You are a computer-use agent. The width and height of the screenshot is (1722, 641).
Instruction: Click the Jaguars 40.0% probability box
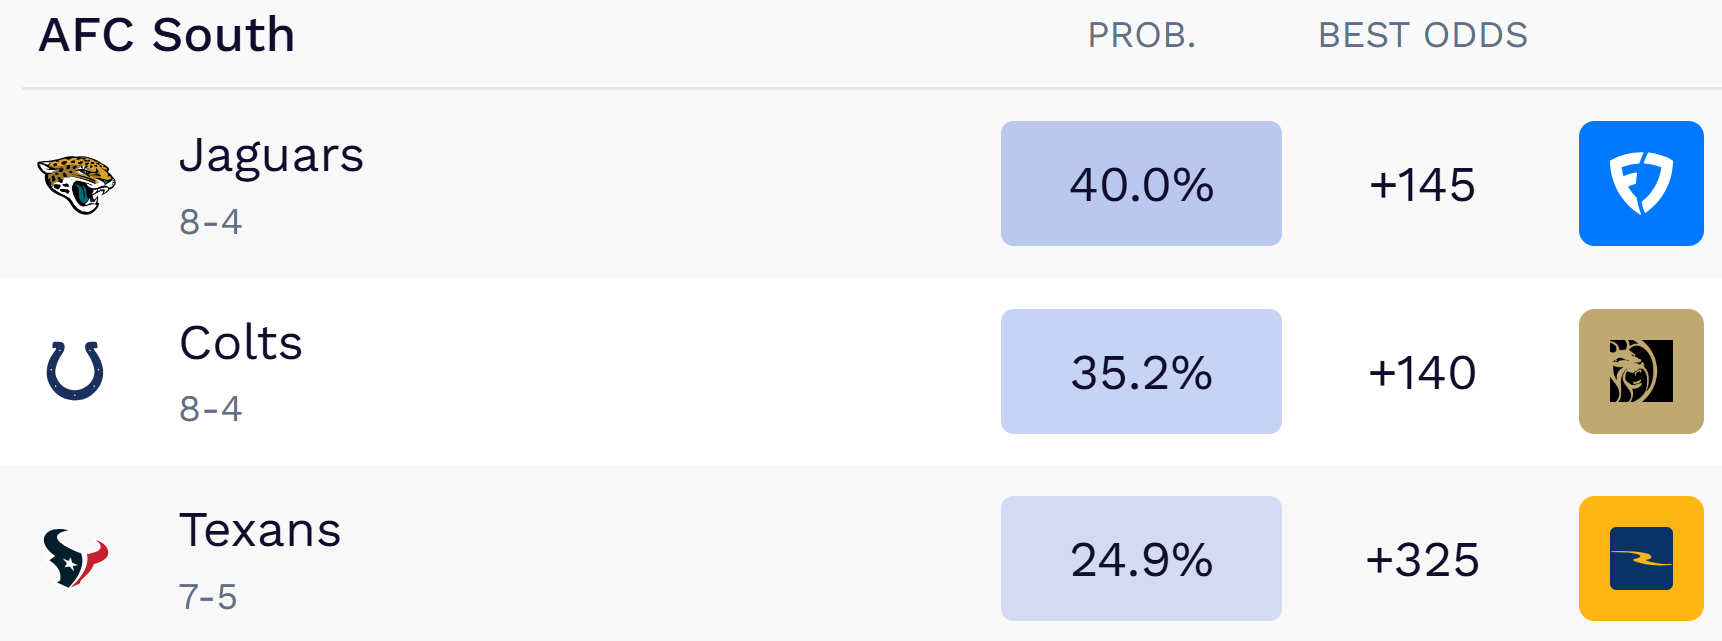point(1141,184)
